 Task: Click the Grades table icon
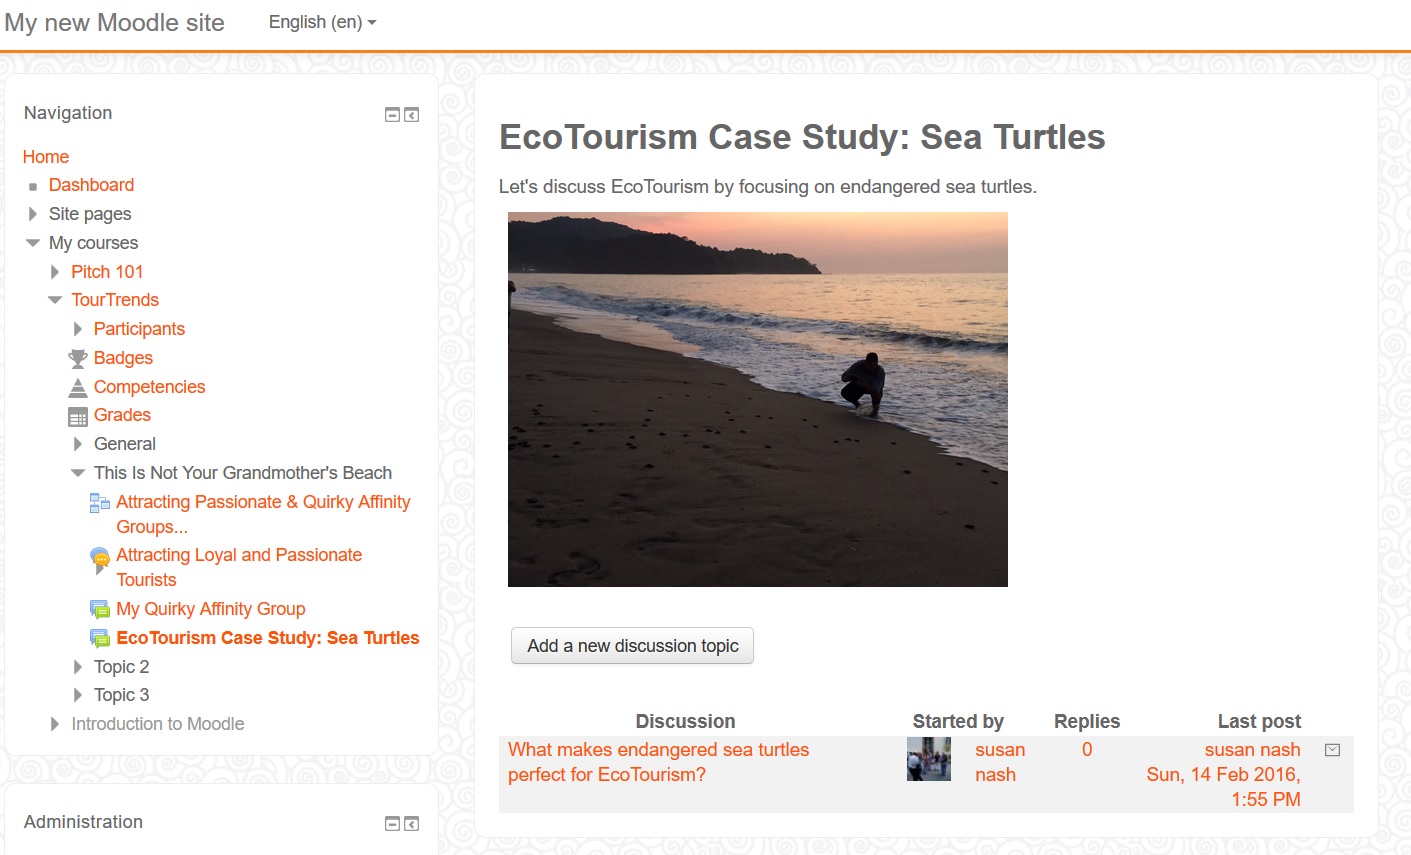pos(78,416)
